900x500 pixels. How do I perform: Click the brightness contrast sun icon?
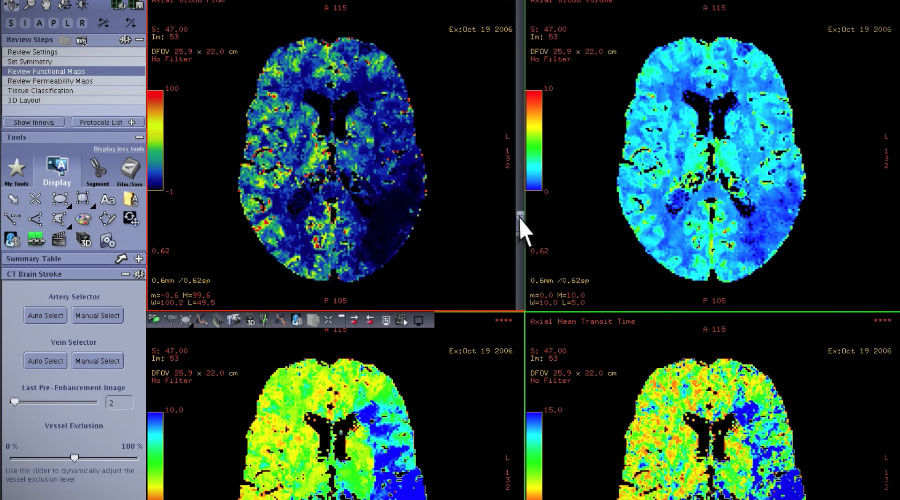(x=82, y=5)
